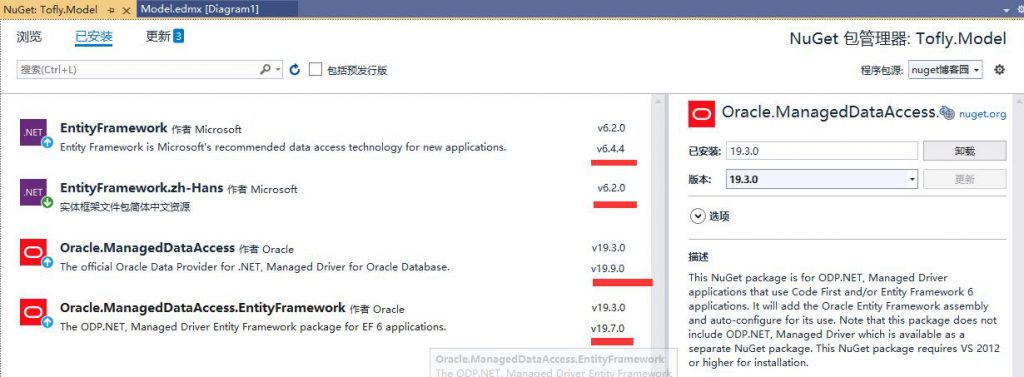Toggle the include prerelease checkbox
The height and width of the screenshot is (377, 1024).
coord(315,69)
